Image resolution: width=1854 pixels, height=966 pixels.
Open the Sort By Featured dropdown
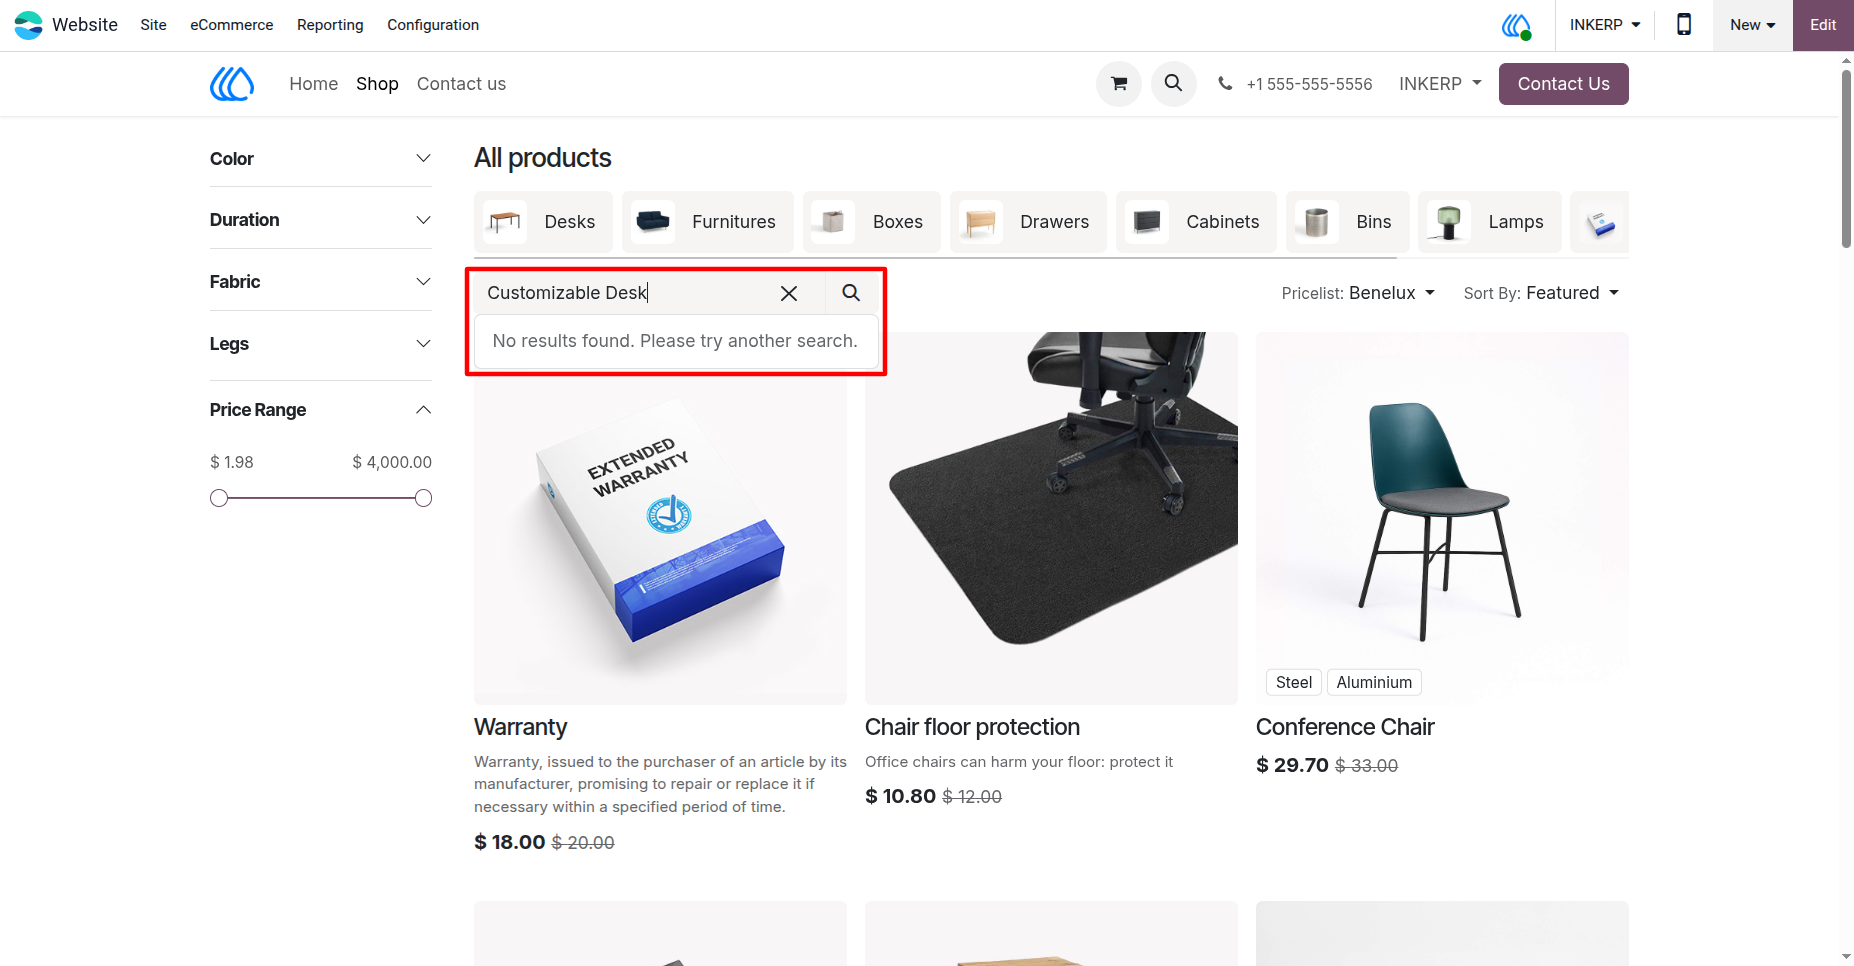click(1541, 293)
